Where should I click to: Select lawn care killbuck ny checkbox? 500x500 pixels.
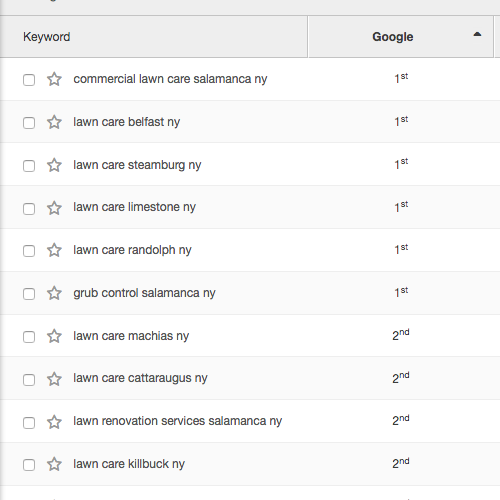(x=29, y=465)
